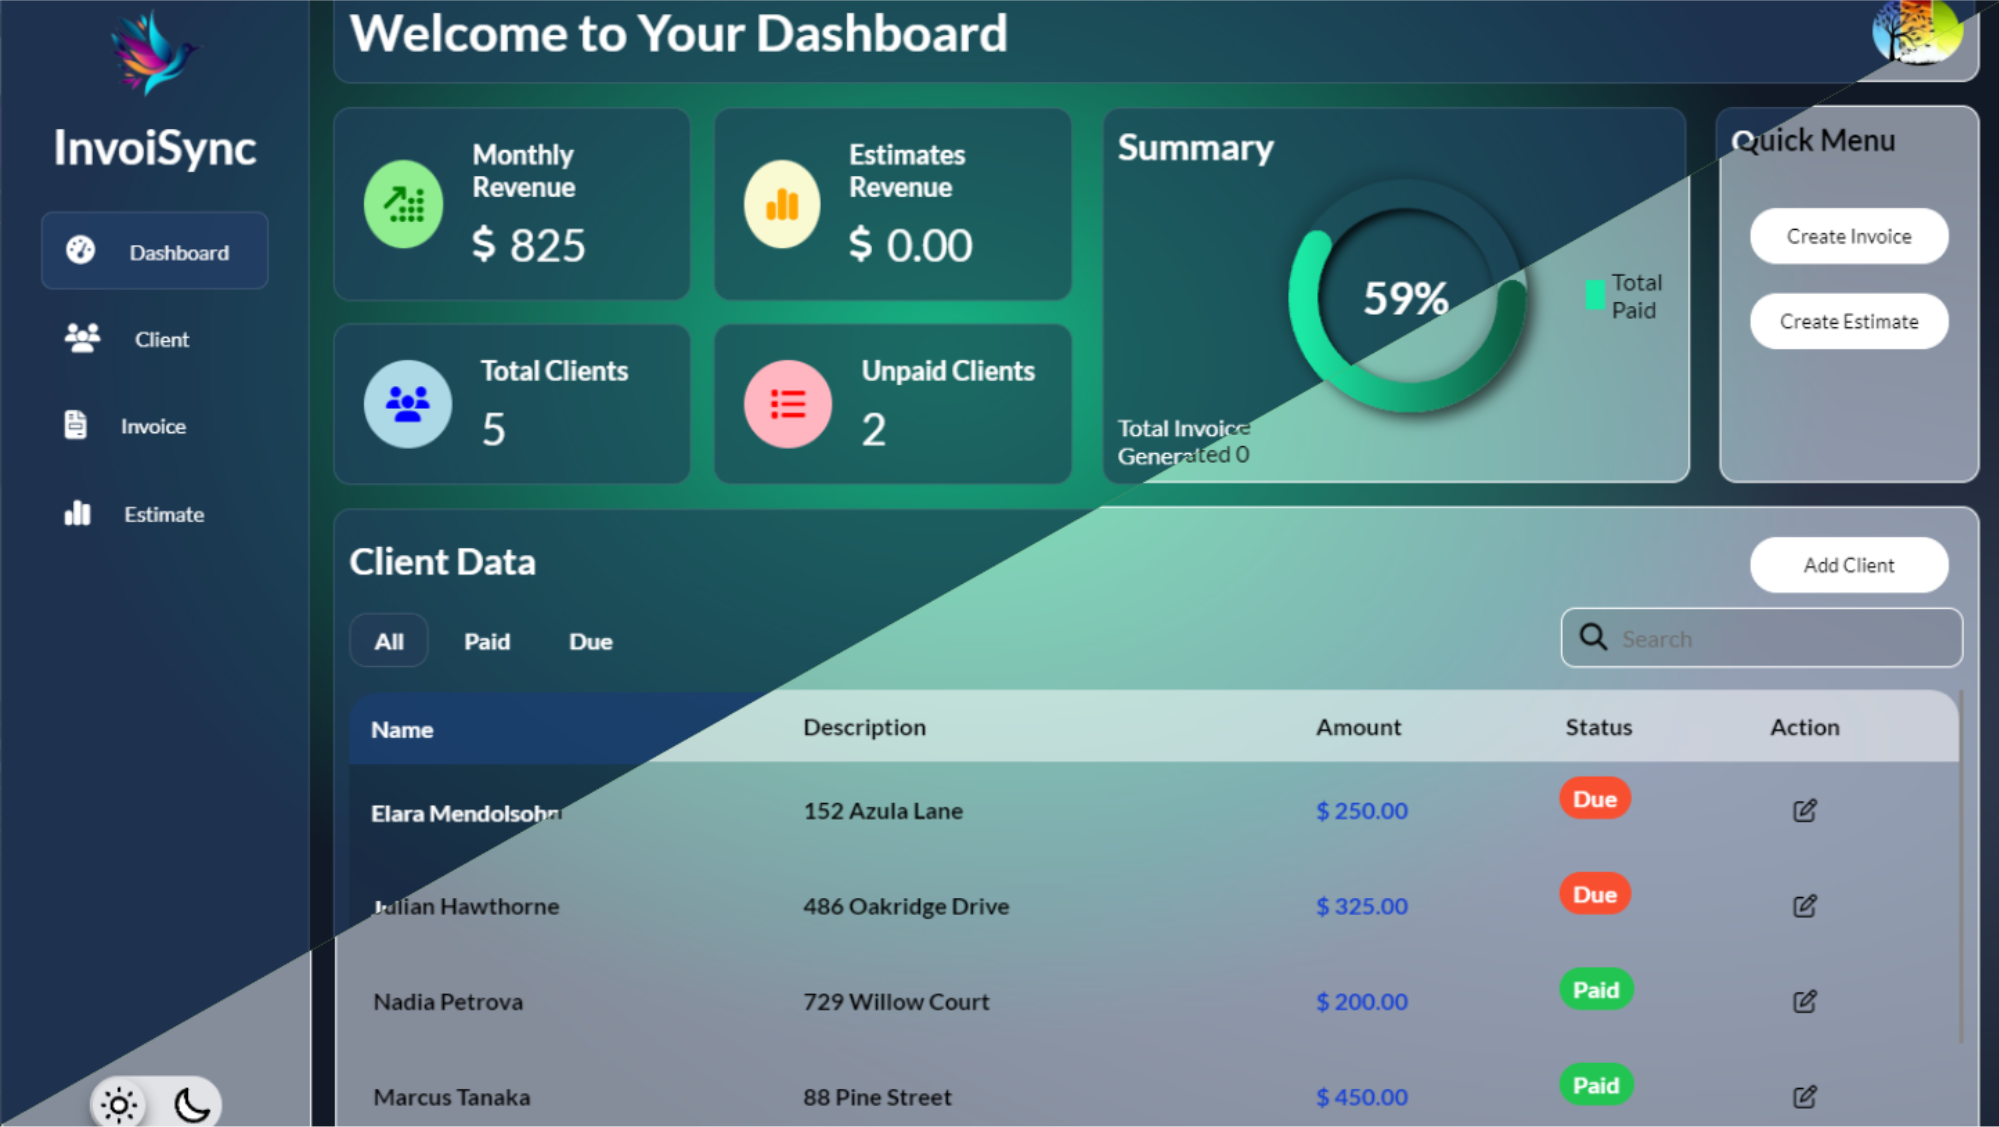Click the Summary heading
Screen dimensions: 1999x1127
pyautogui.click(x=1195, y=147)
